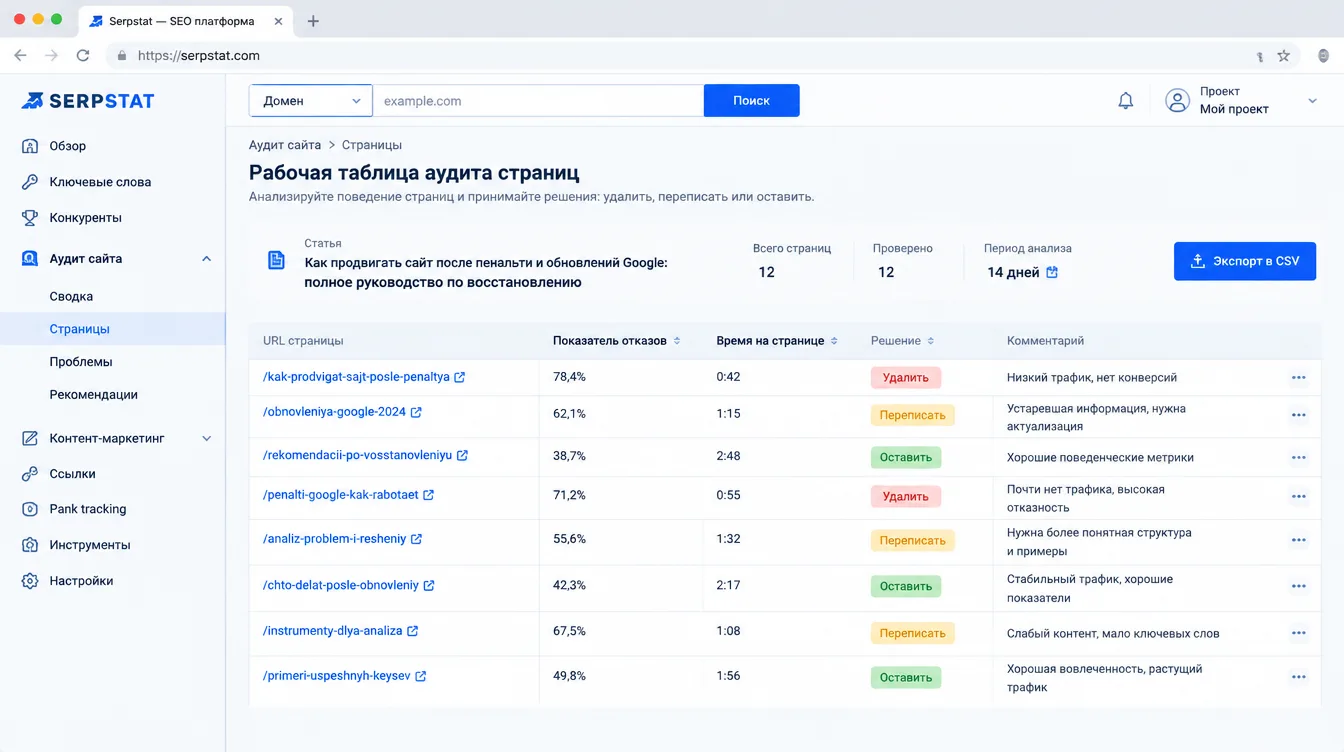Click the Ссылки chain icon
Screen dimensions: 1344x752
coord(30,474)
